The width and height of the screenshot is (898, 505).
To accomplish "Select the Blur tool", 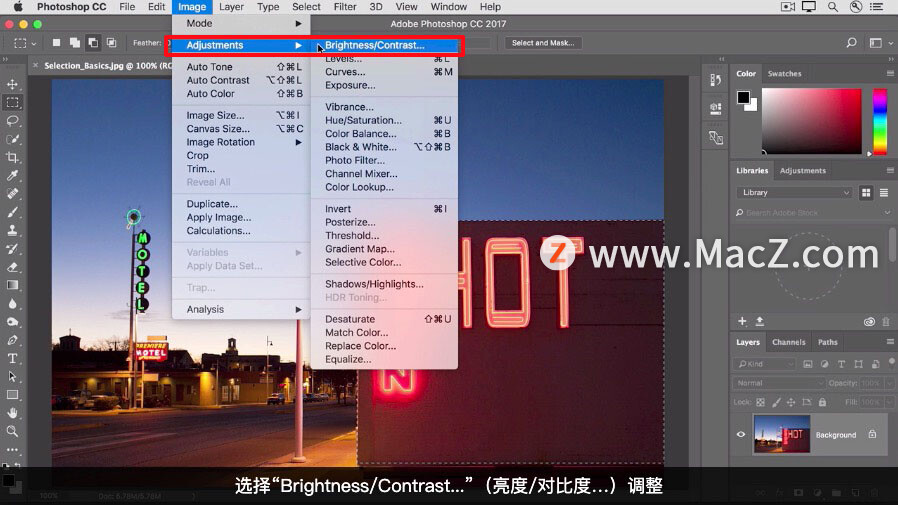I will 12,303.
